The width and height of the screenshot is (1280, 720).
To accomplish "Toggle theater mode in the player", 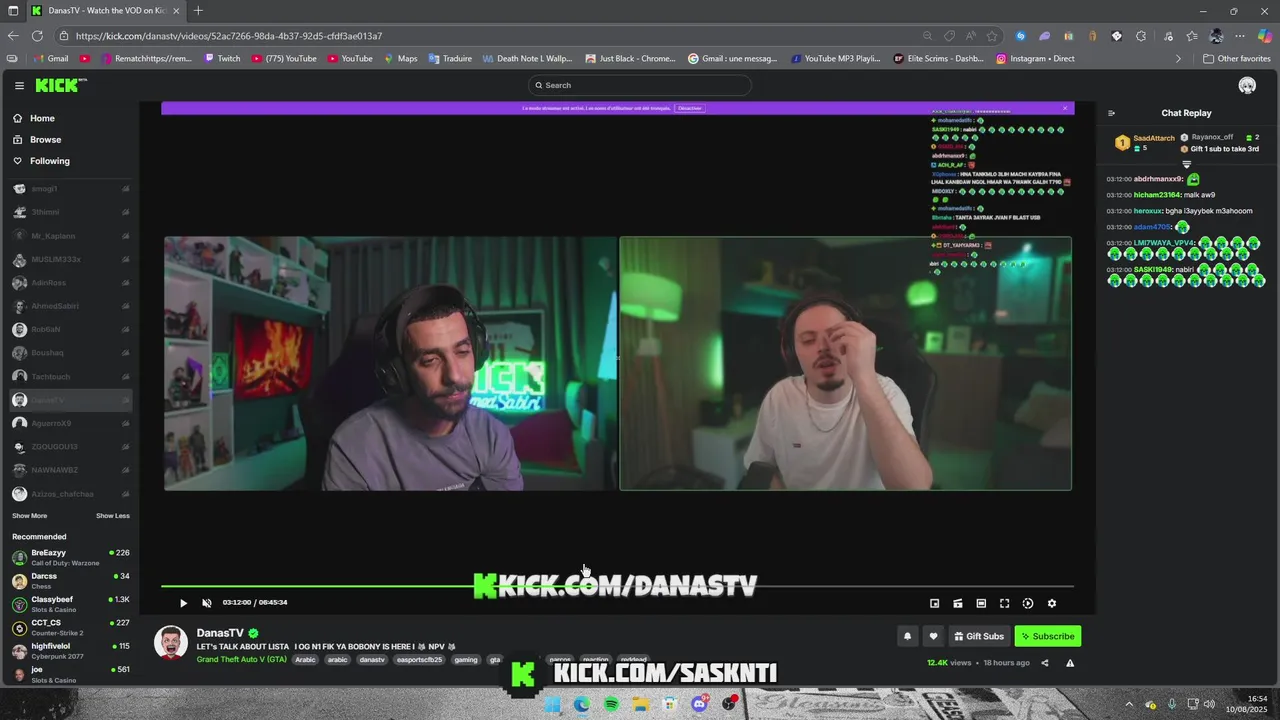I will tap(981, 603).
